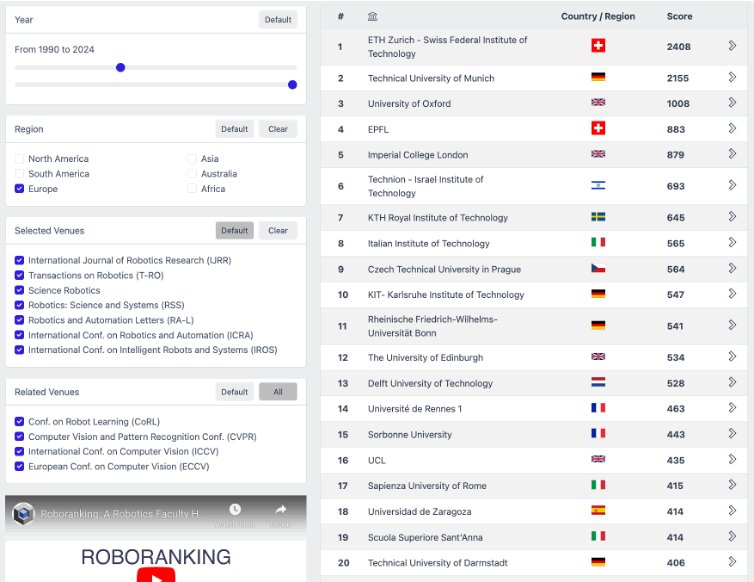Click the Region Default button
754x582 pixels.
(234, 129)
